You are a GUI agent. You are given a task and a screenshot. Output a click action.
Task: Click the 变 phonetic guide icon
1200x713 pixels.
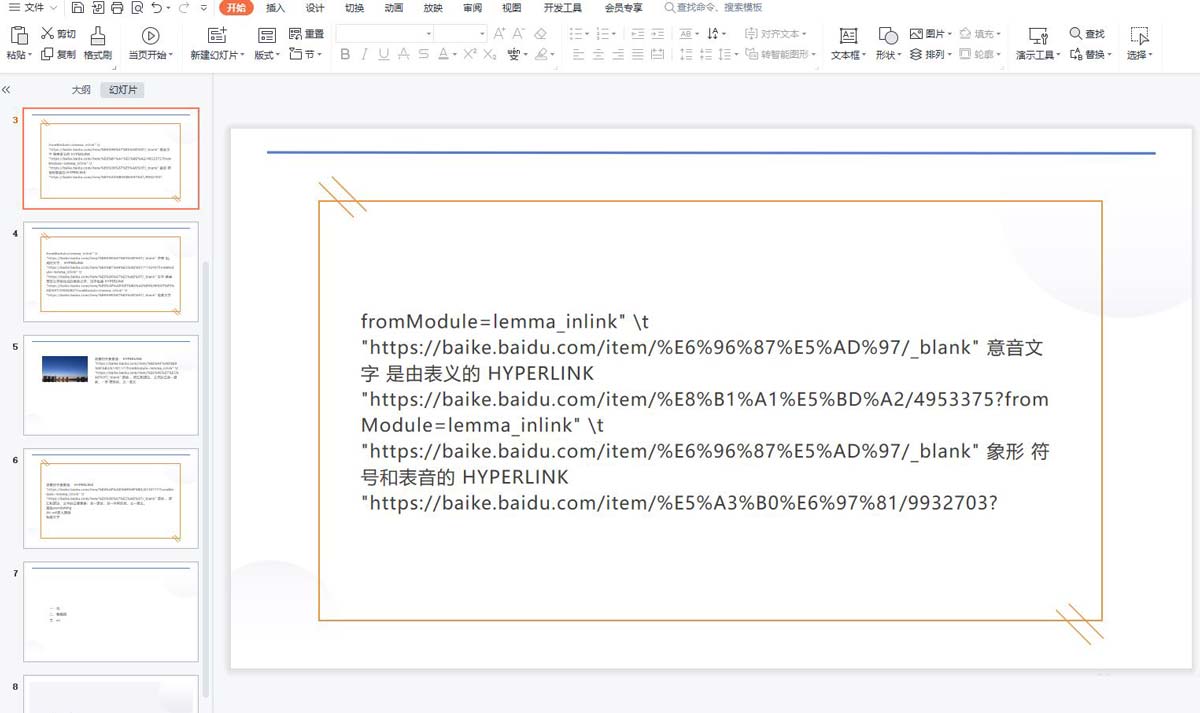coord(514,54)
